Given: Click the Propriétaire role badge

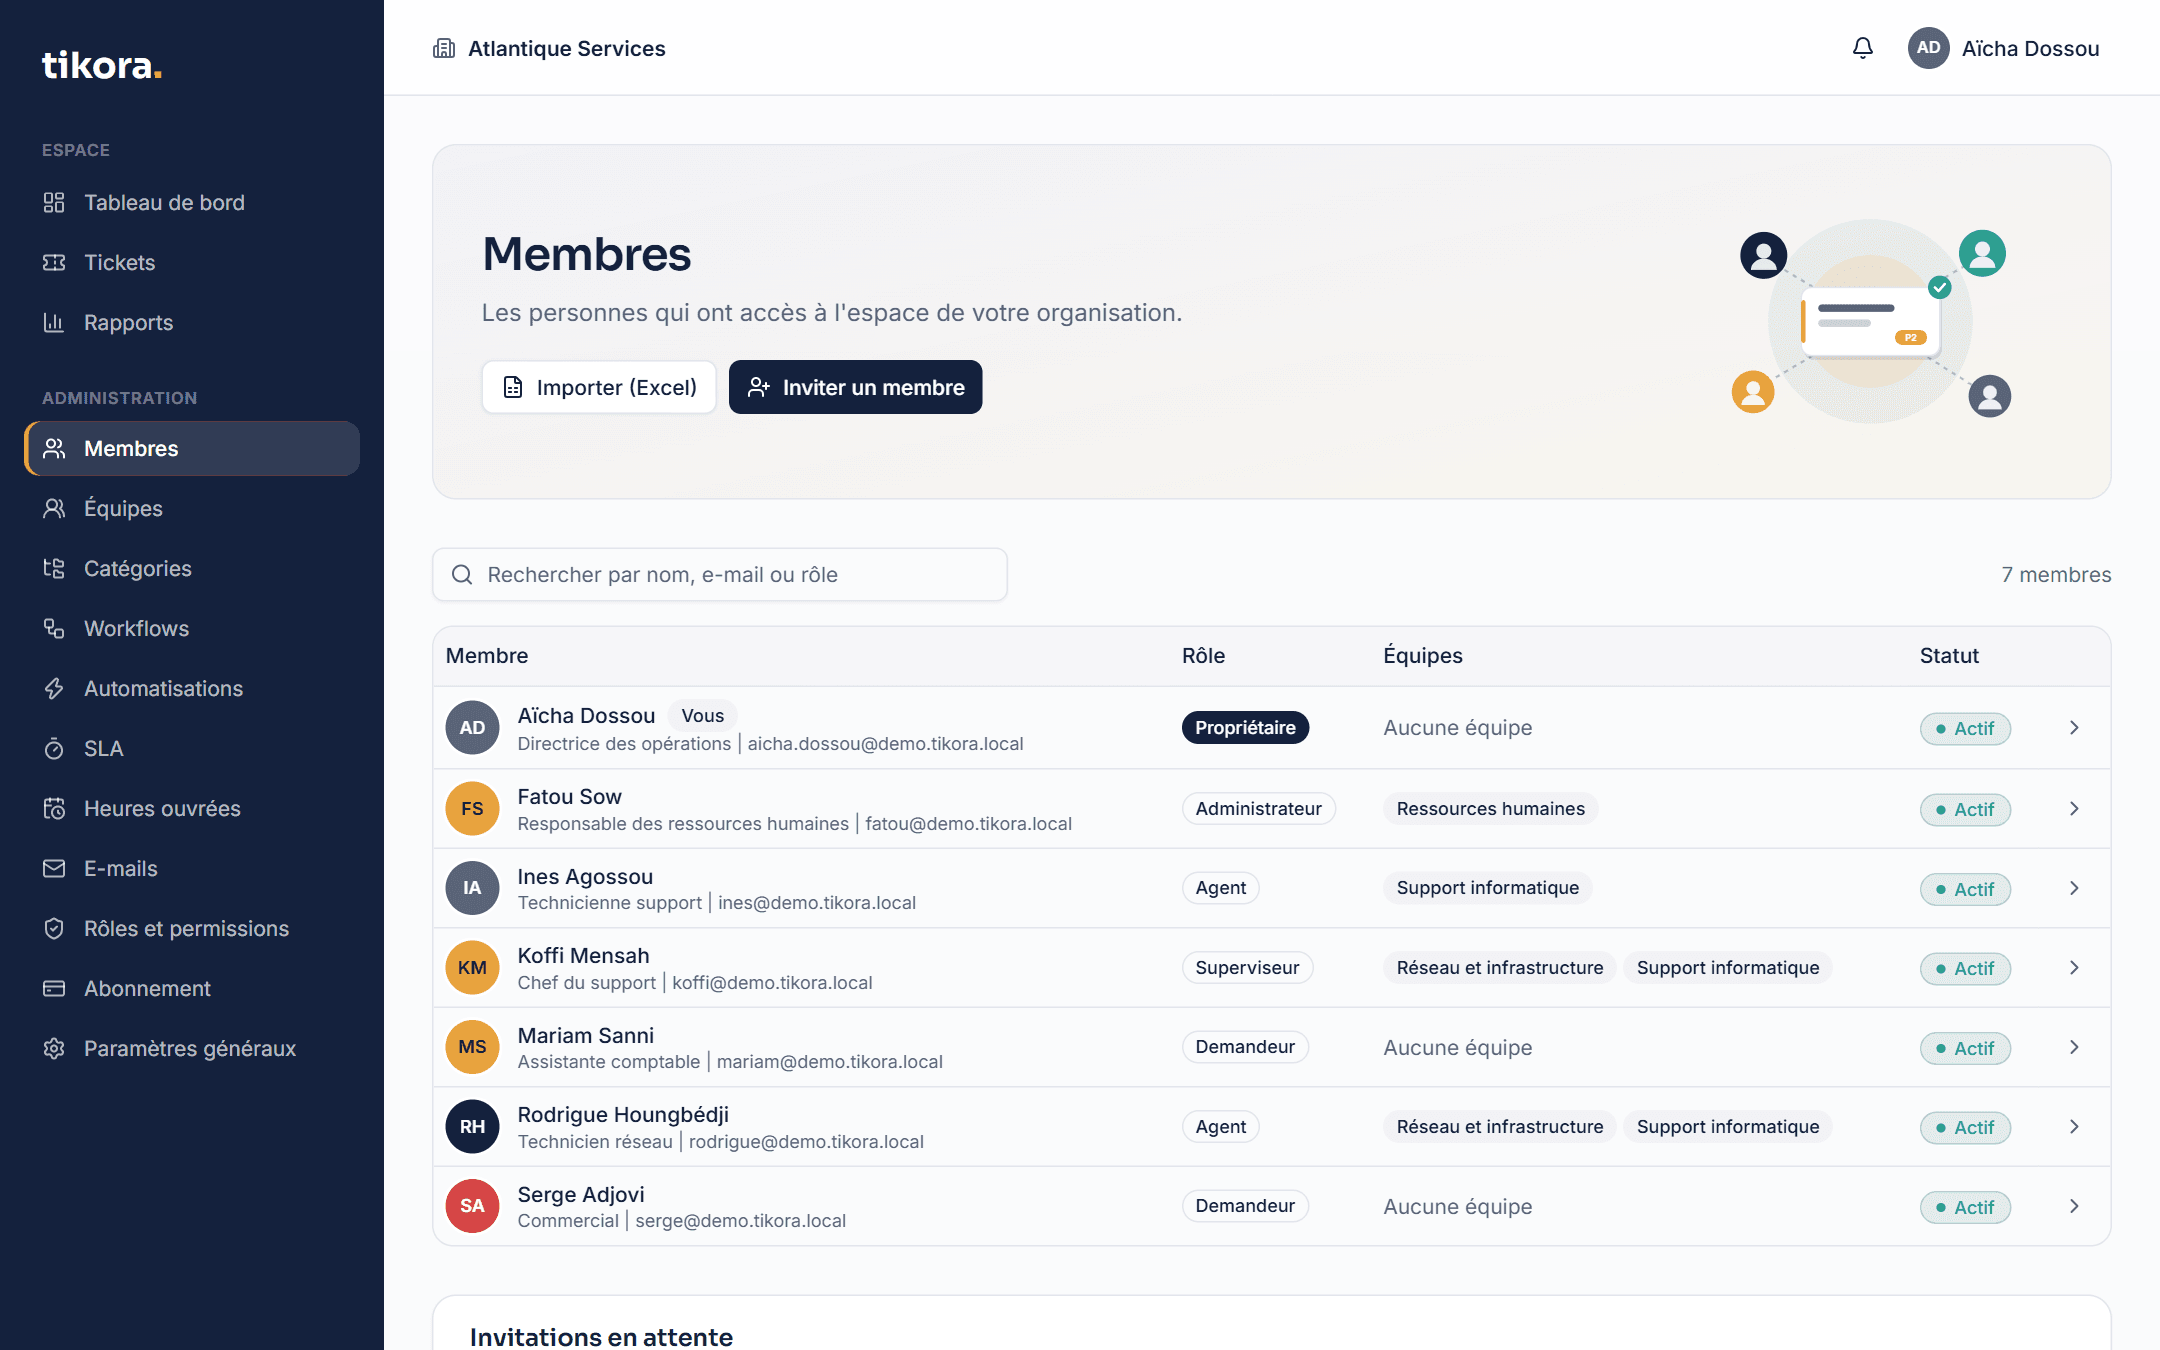Looking at the screenshot, I should pos(1245,728).
